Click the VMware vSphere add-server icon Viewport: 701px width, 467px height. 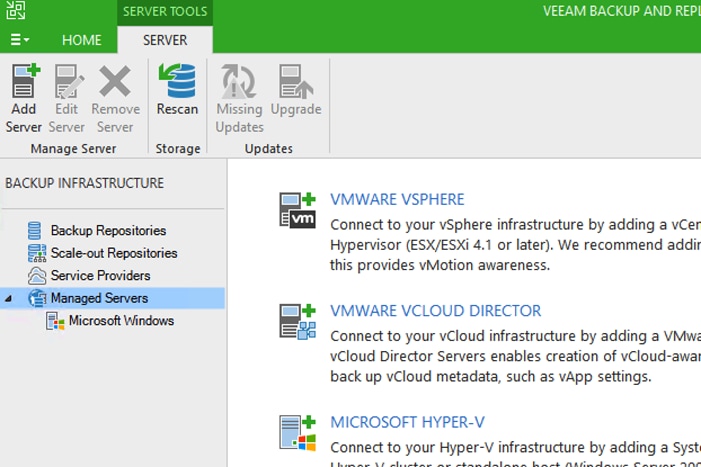tap(297, 210)
